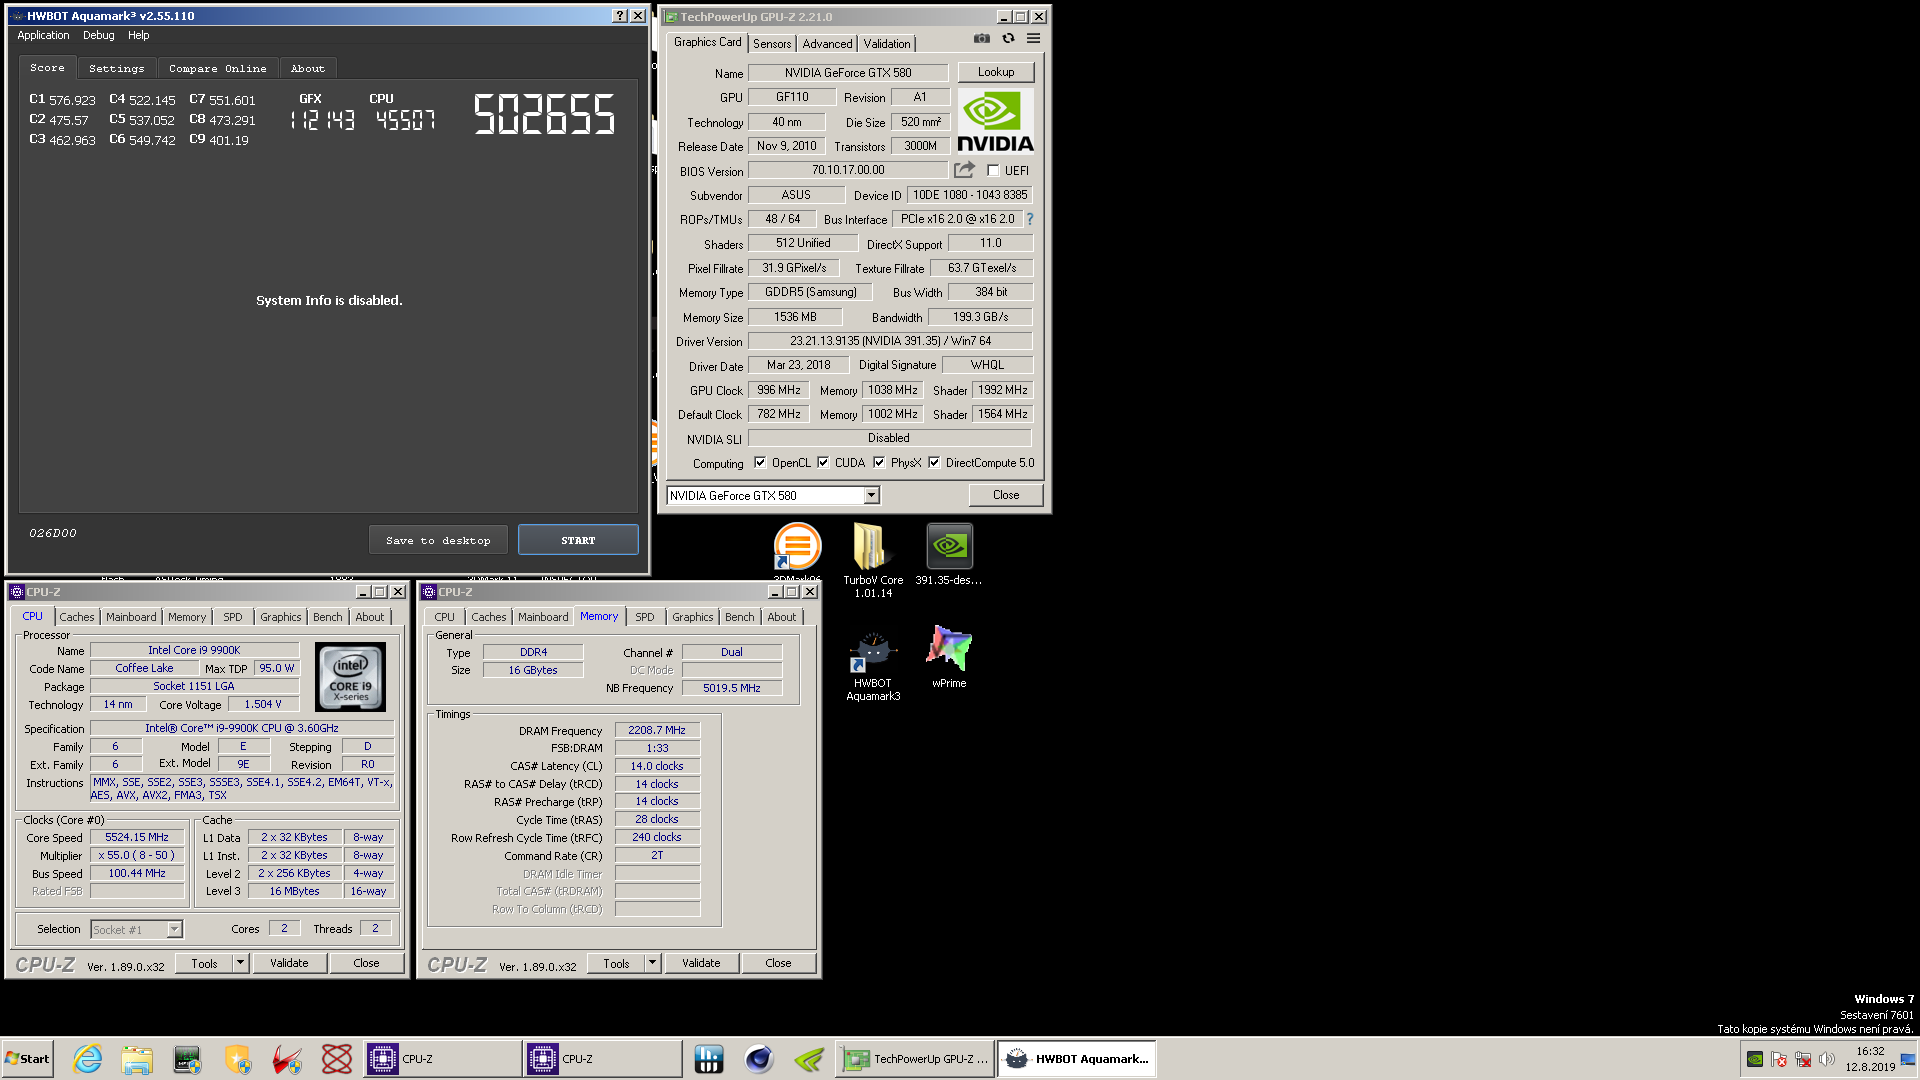
Task: Click the blue bars taskbar icon
Action: [709, 1059]
